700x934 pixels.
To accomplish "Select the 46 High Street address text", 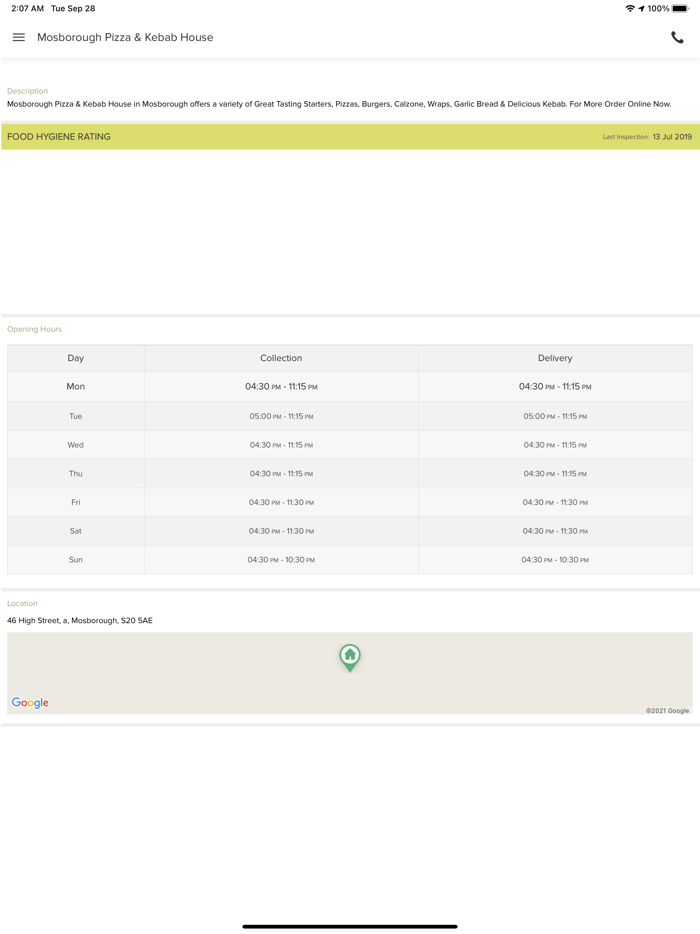I will click(80, 620).
